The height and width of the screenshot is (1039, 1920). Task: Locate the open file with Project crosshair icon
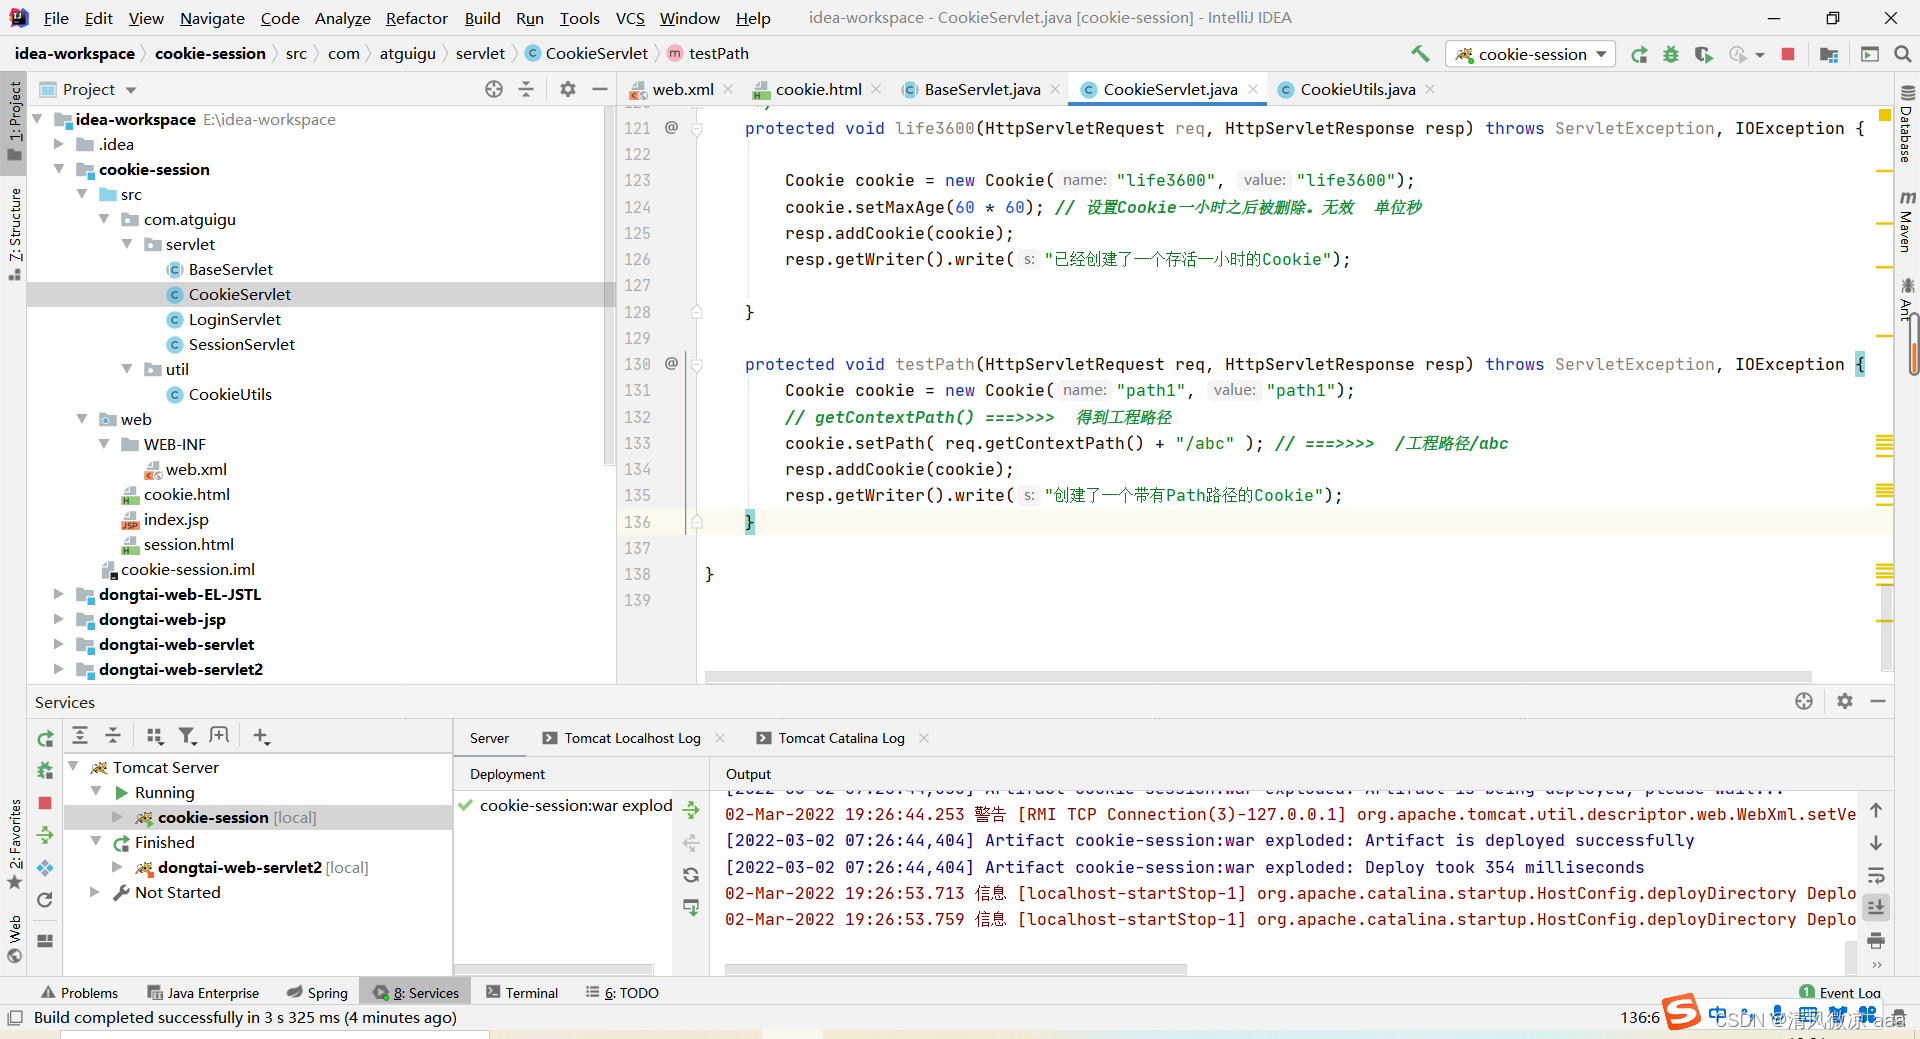tap(494, 89)
